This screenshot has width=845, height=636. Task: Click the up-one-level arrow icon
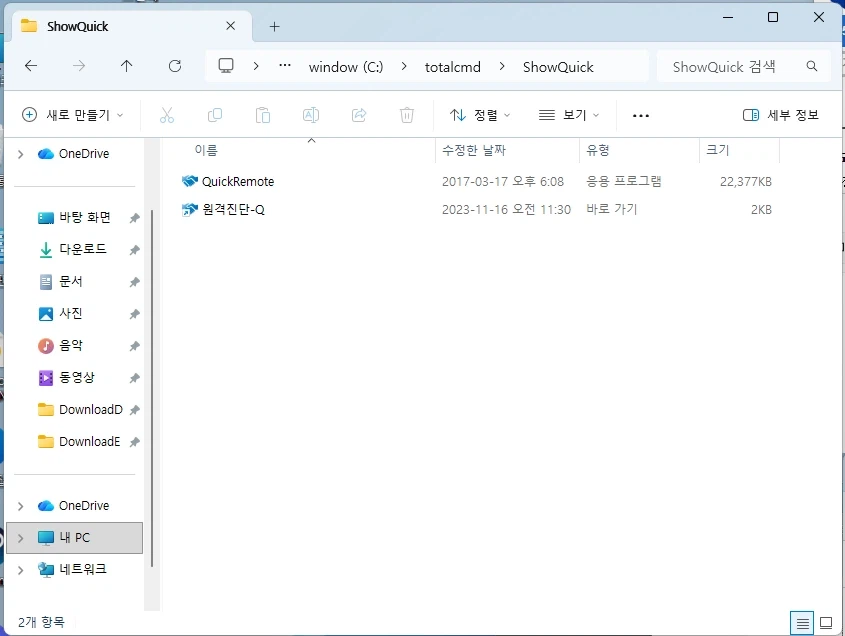(x=126, y=66)
